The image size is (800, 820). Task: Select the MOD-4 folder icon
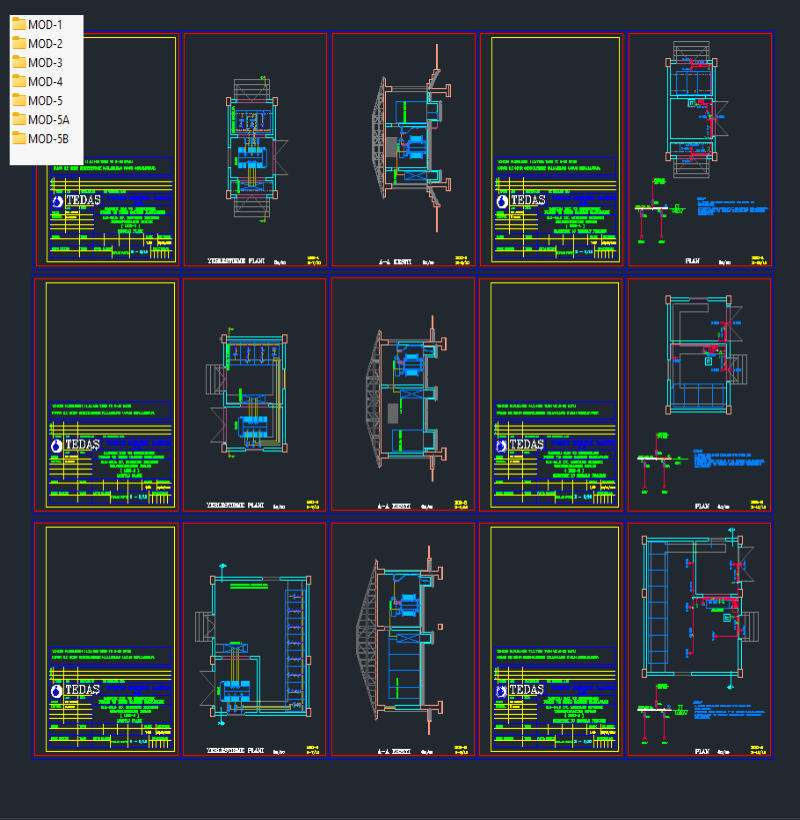(x=19, y=81)
